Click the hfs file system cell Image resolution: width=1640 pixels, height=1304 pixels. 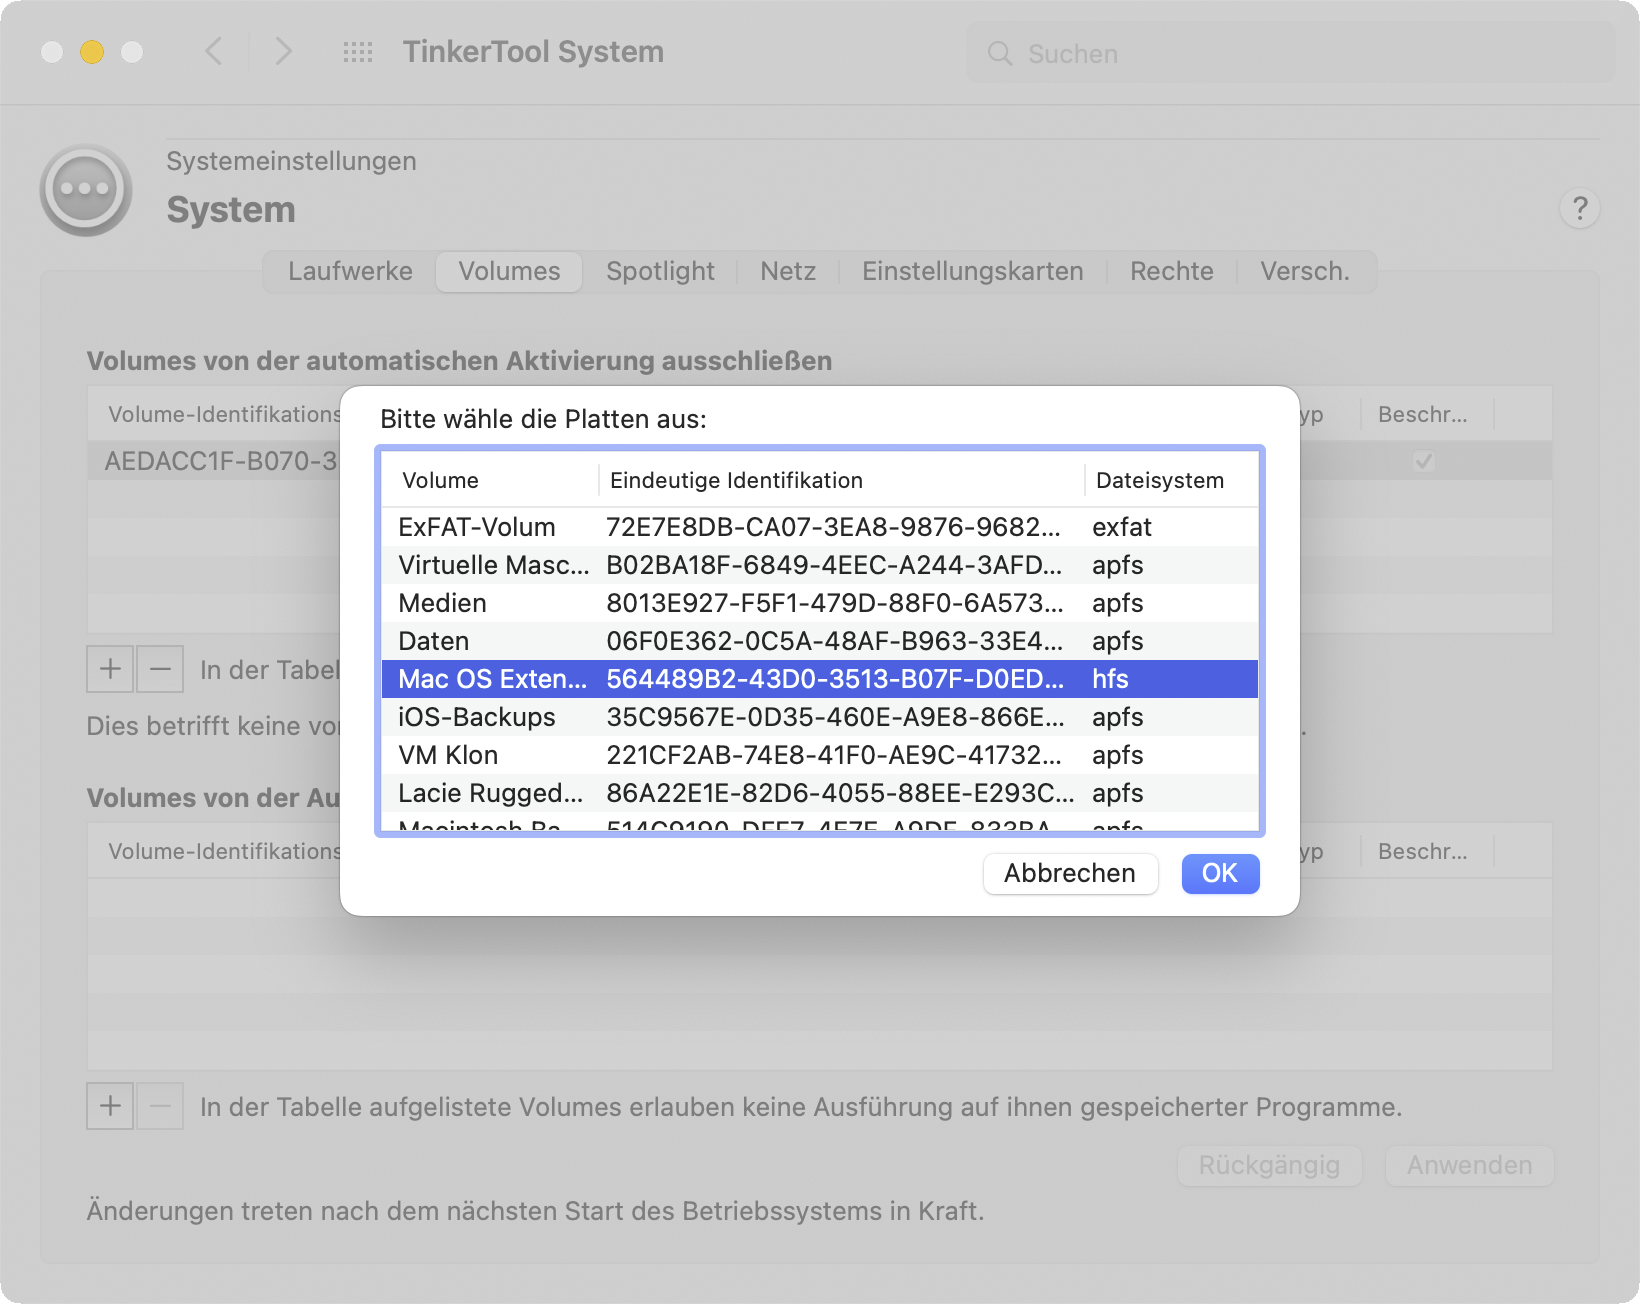[x=1110, y=679]
